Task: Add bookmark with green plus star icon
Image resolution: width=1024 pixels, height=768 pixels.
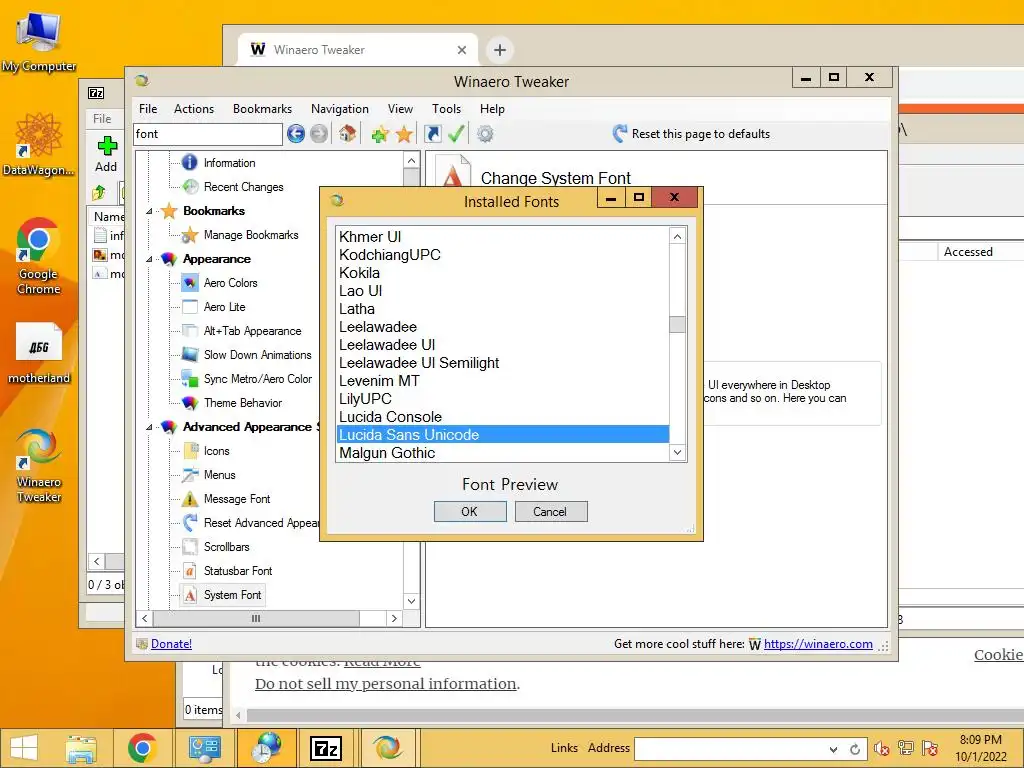Action: 380,135
